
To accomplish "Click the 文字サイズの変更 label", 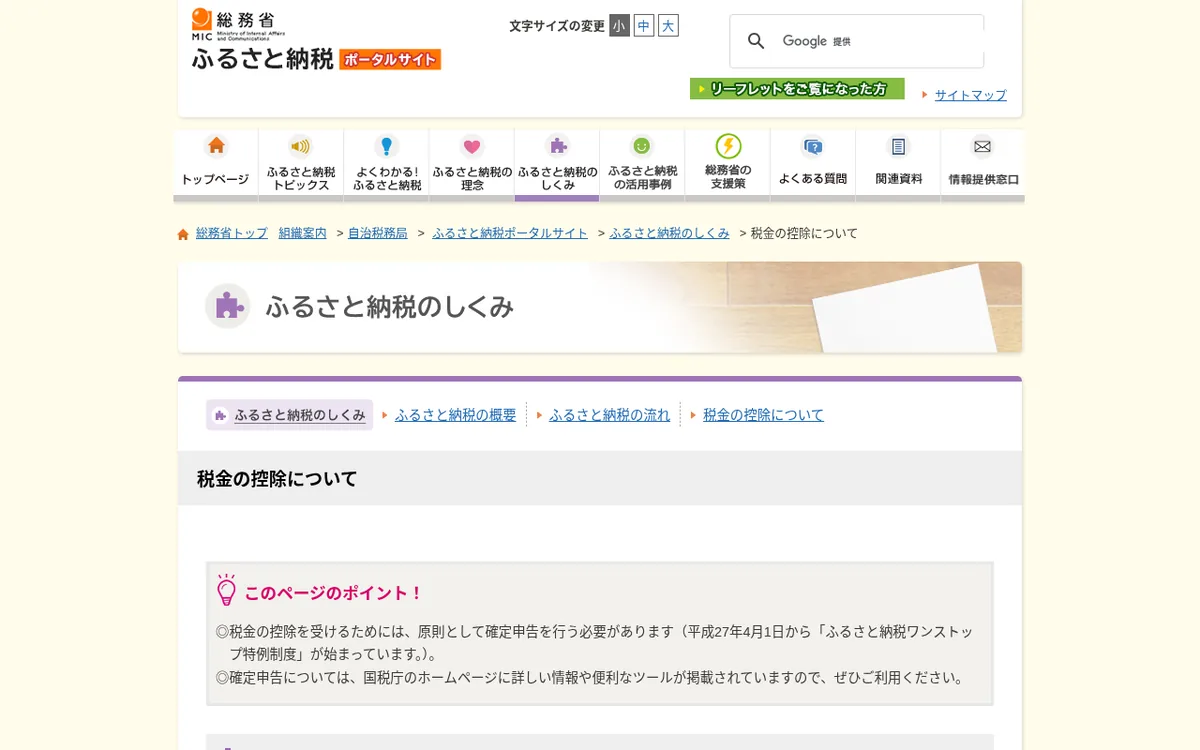I will tap(557, 26).
